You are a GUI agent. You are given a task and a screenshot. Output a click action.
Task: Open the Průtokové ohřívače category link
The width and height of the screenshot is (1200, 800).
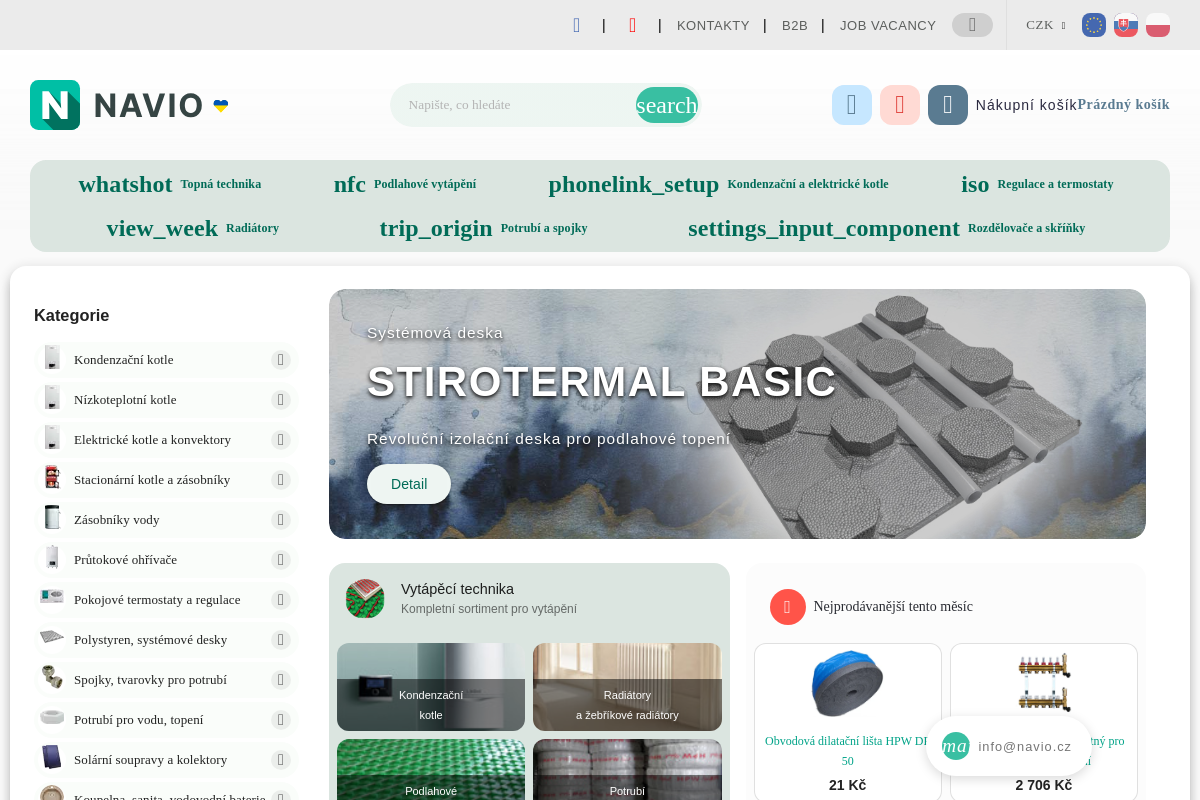[125, 559]
